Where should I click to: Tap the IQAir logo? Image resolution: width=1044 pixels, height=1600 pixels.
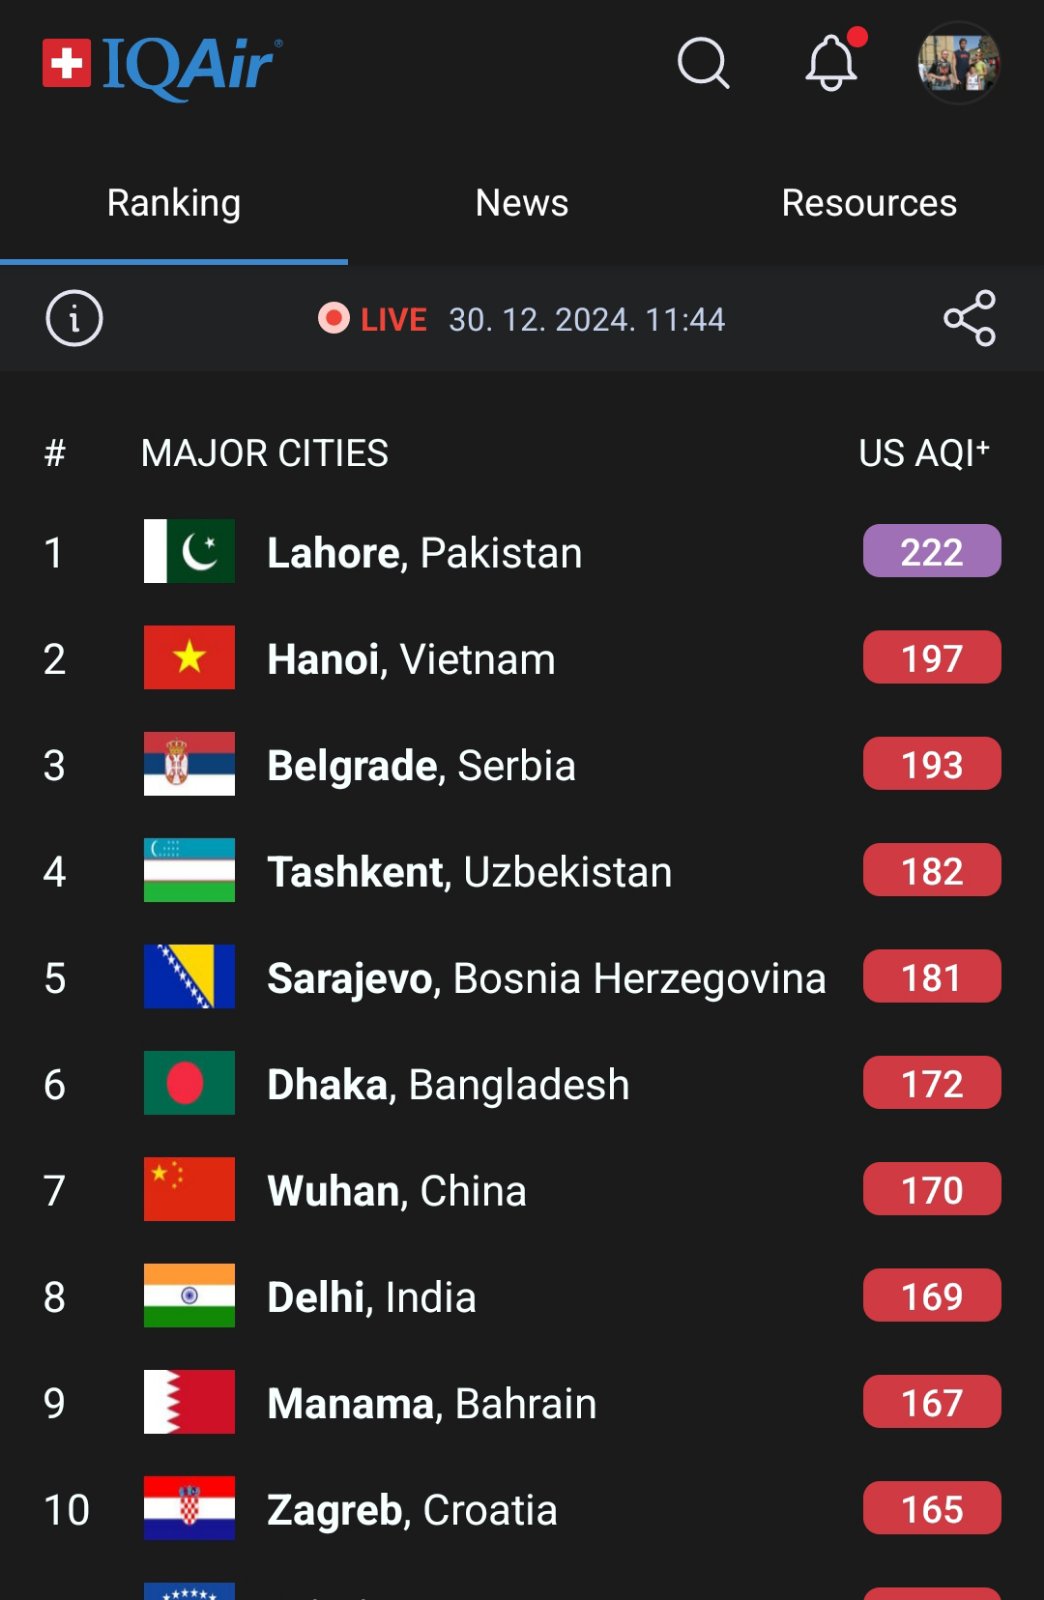tap(163, 65)
